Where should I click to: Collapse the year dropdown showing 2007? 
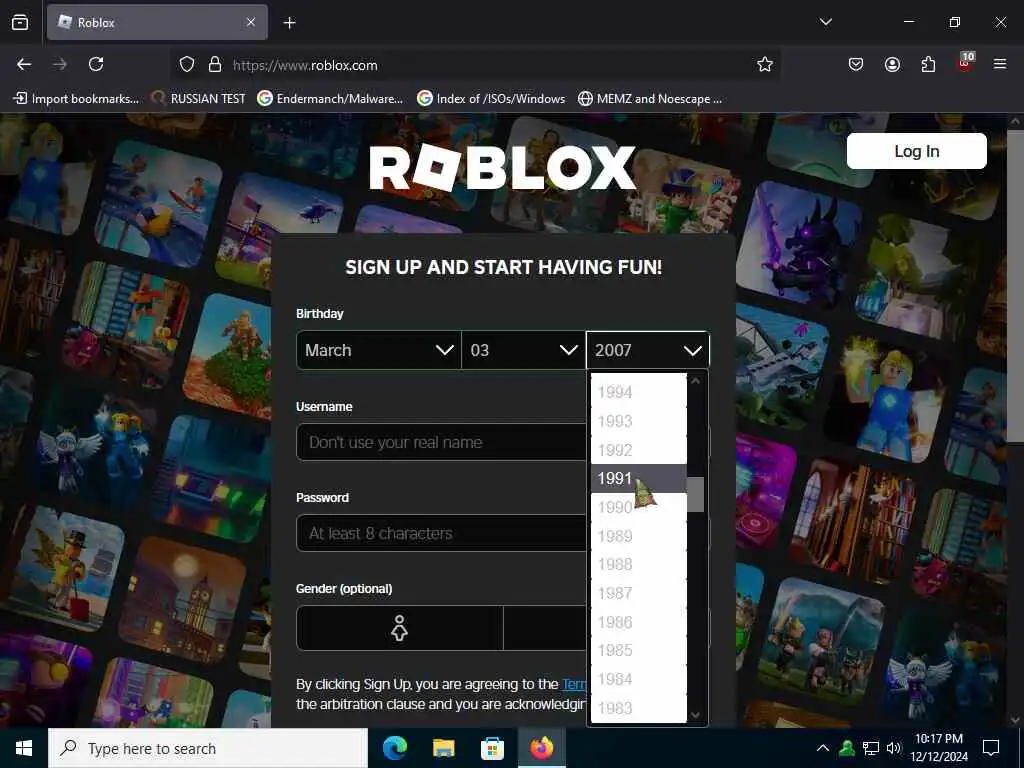(x=648, y=350)
